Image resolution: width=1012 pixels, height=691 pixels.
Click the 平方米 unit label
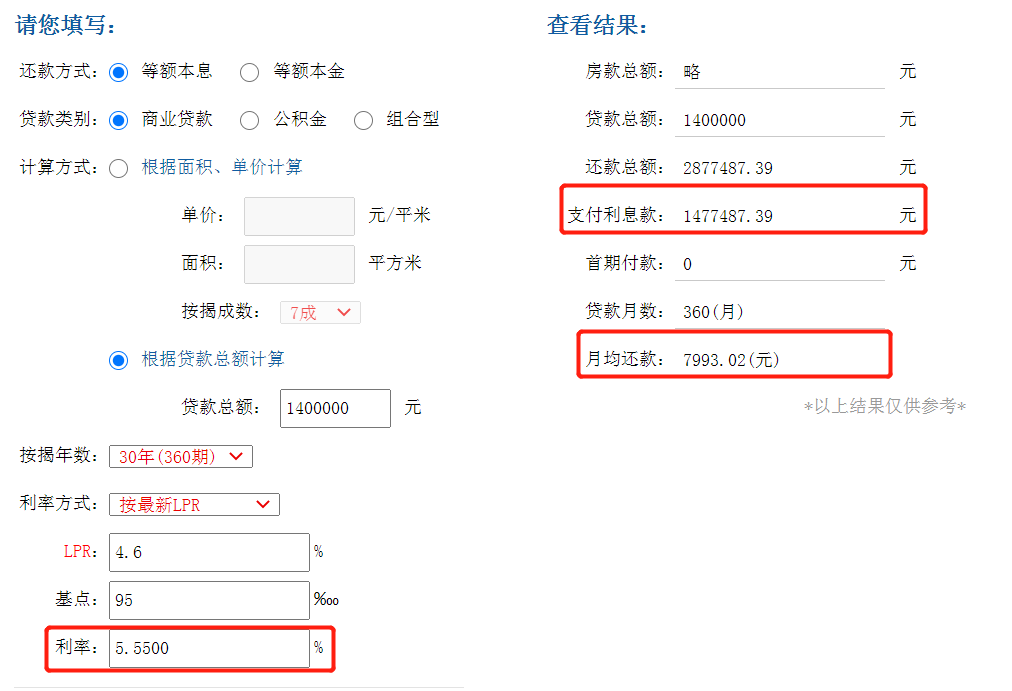click(395, 263)
